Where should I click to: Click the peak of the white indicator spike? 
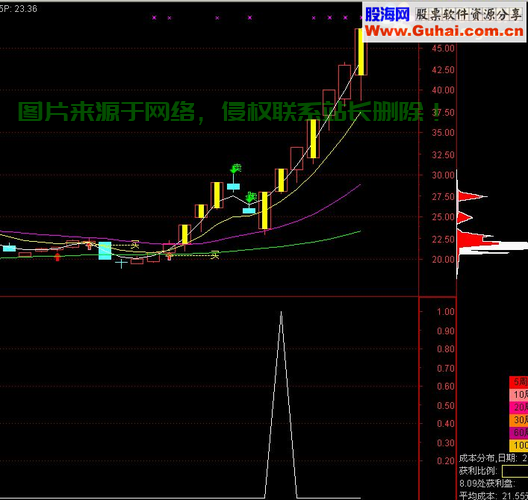coord(281,313)
